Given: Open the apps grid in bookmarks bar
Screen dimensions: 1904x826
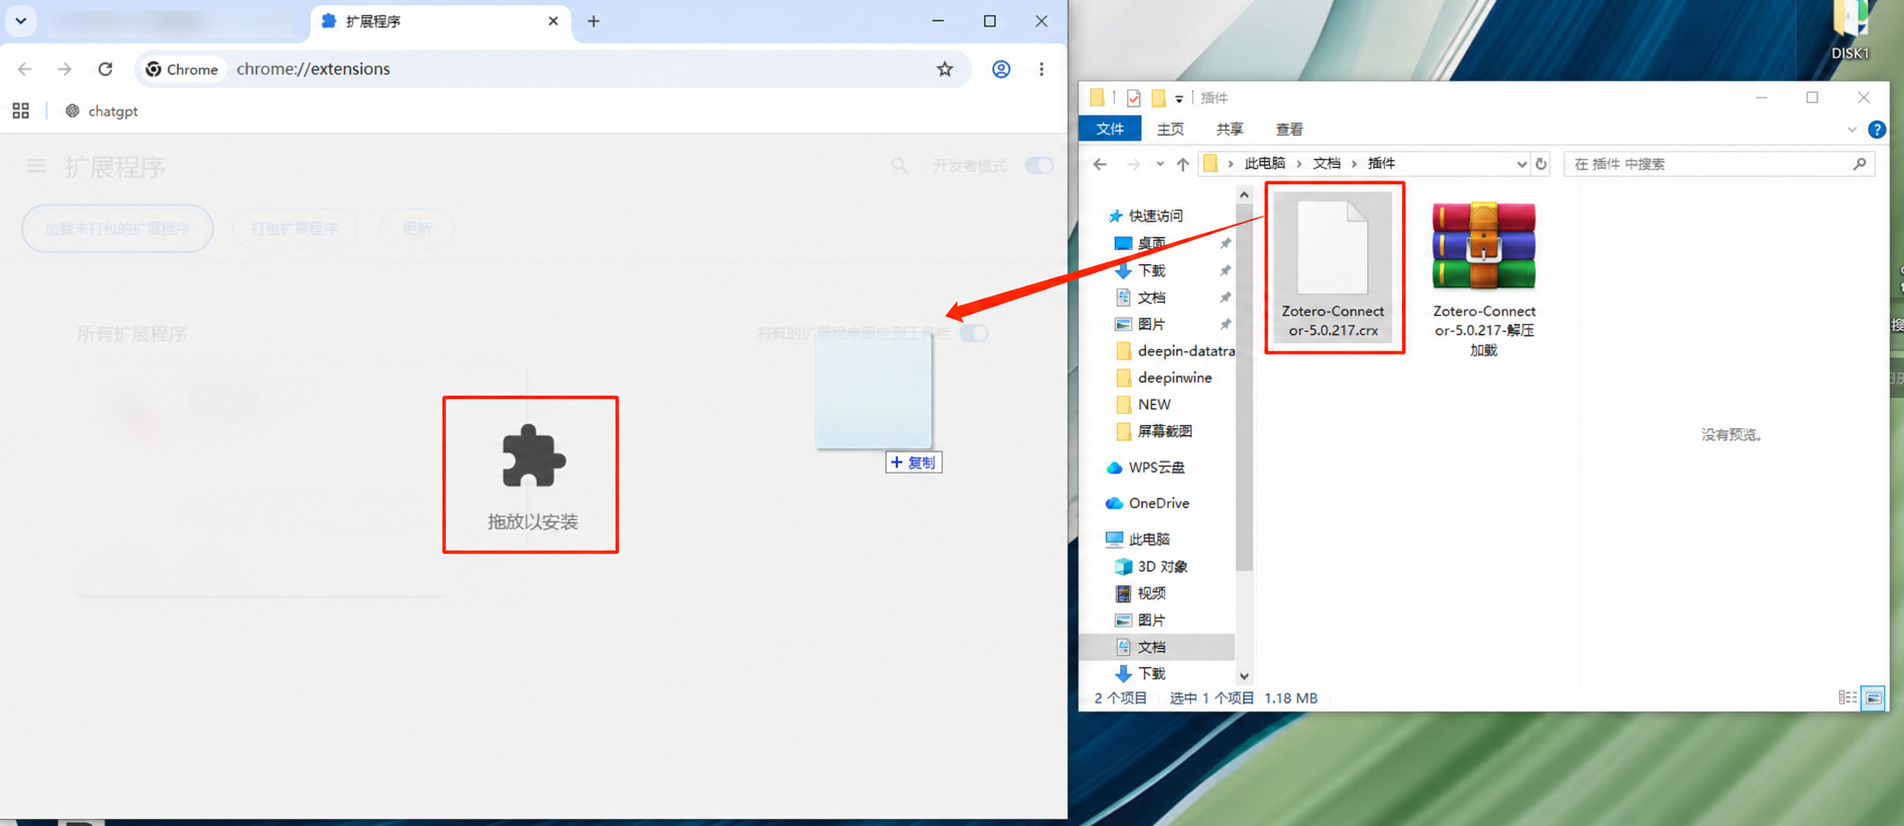Looking at the screenshot, I should pyautogui.click(x=21, y=111).
